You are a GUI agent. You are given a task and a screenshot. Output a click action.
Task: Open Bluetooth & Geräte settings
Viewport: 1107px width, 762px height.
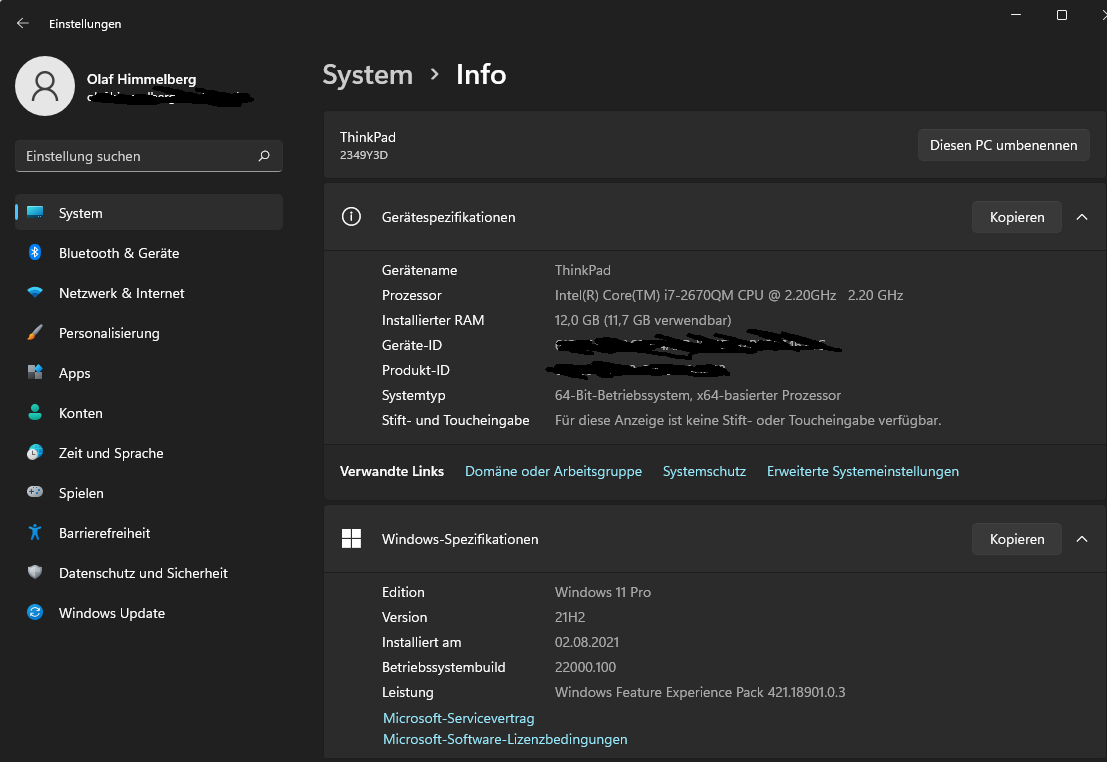(149, 253)
